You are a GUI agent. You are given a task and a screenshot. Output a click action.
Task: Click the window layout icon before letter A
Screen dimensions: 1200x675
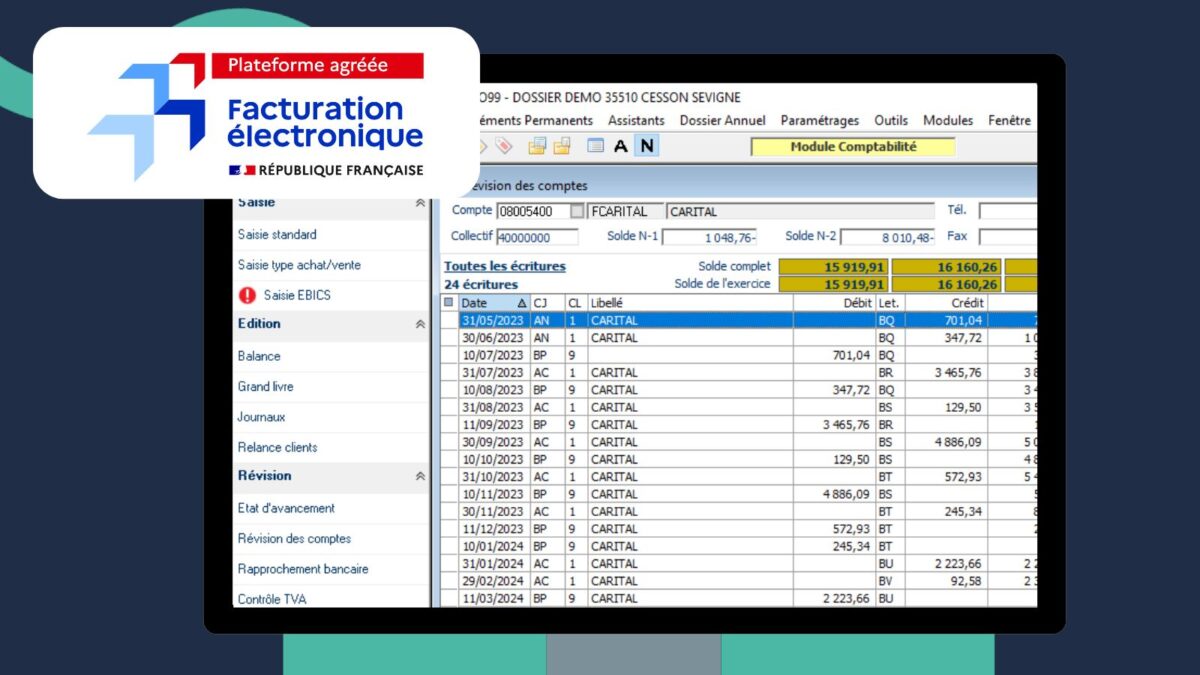point(595,146)
